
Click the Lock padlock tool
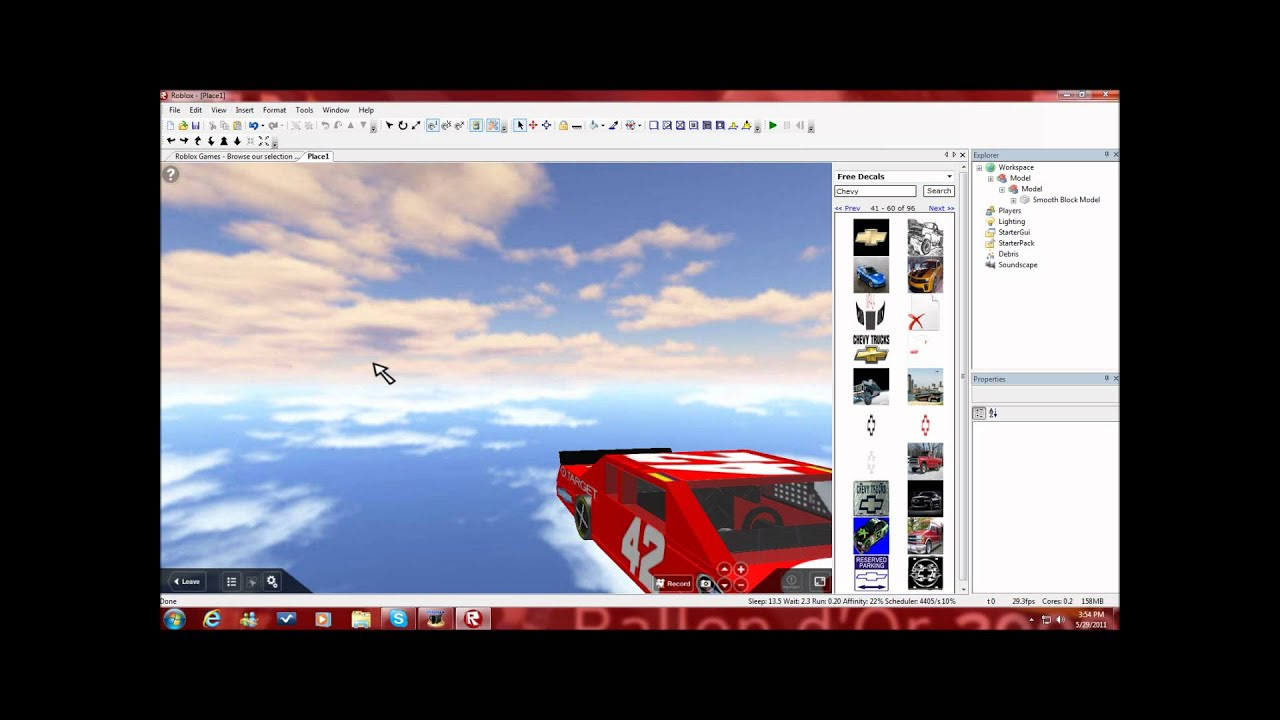click(x=564, y=125)
